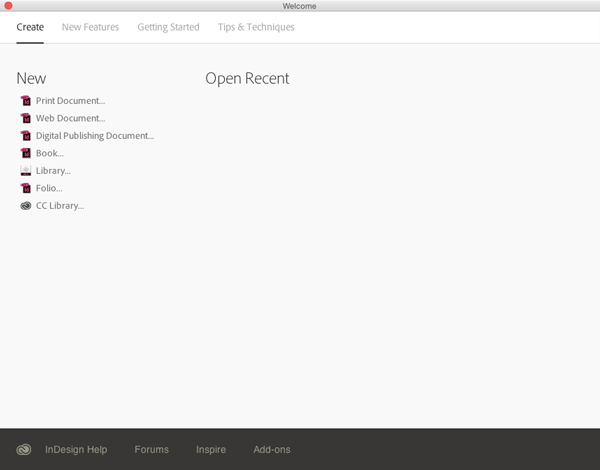
Task: Open the Forums link
Action: point(152,449)
